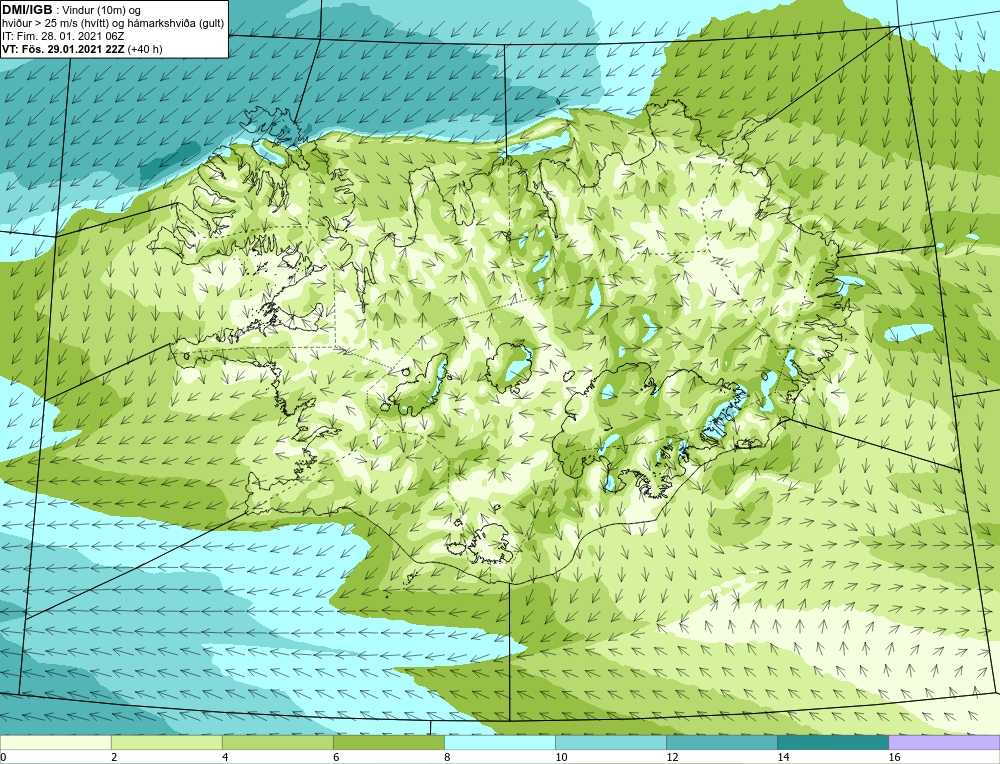1000x764 pixels.
Task: Click the legend label '16'
Action: (894, 757)
